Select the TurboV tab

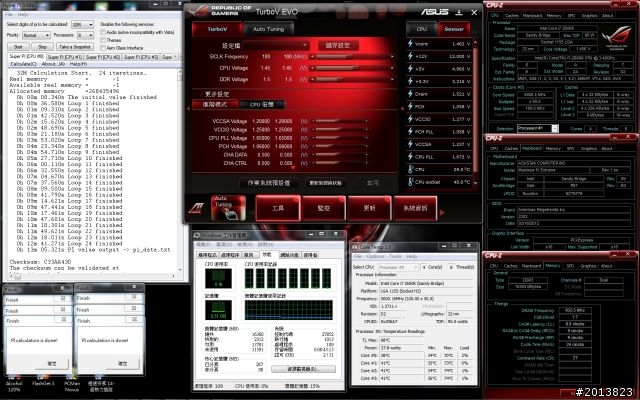tap(217, 29)
